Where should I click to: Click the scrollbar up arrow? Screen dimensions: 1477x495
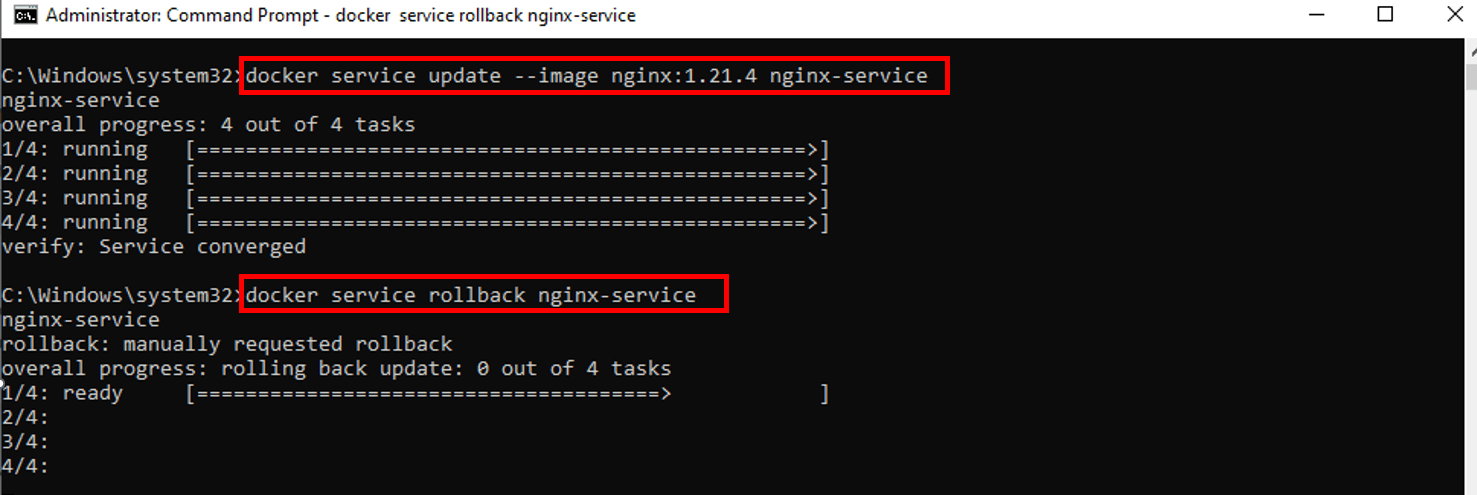point(1470,48)
